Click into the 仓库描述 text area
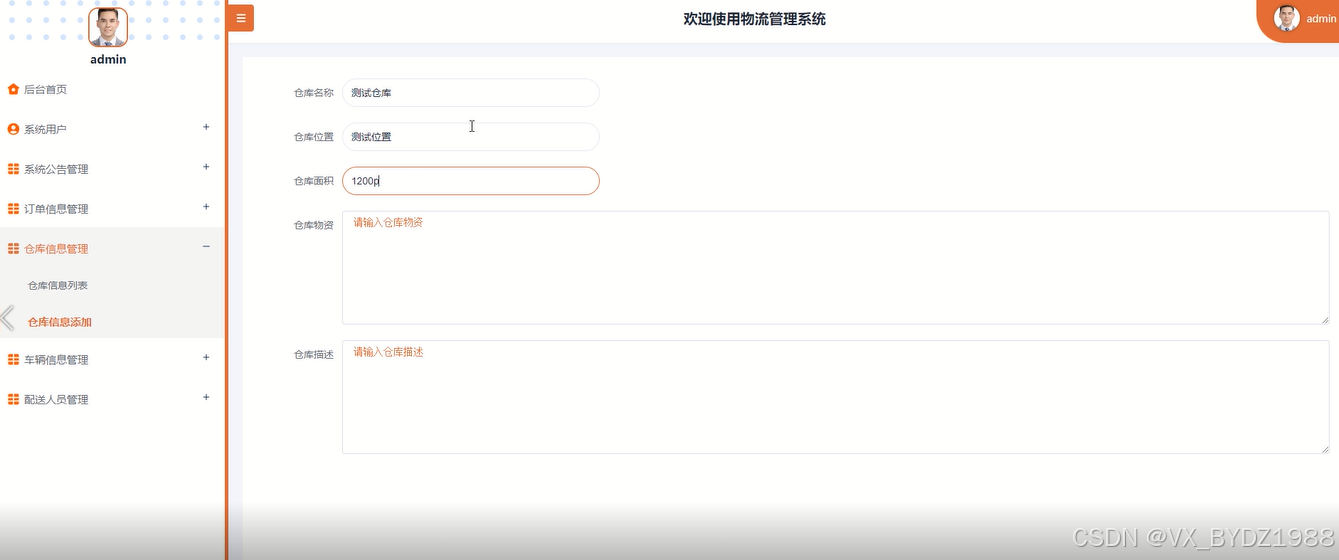 coord(835,397)
